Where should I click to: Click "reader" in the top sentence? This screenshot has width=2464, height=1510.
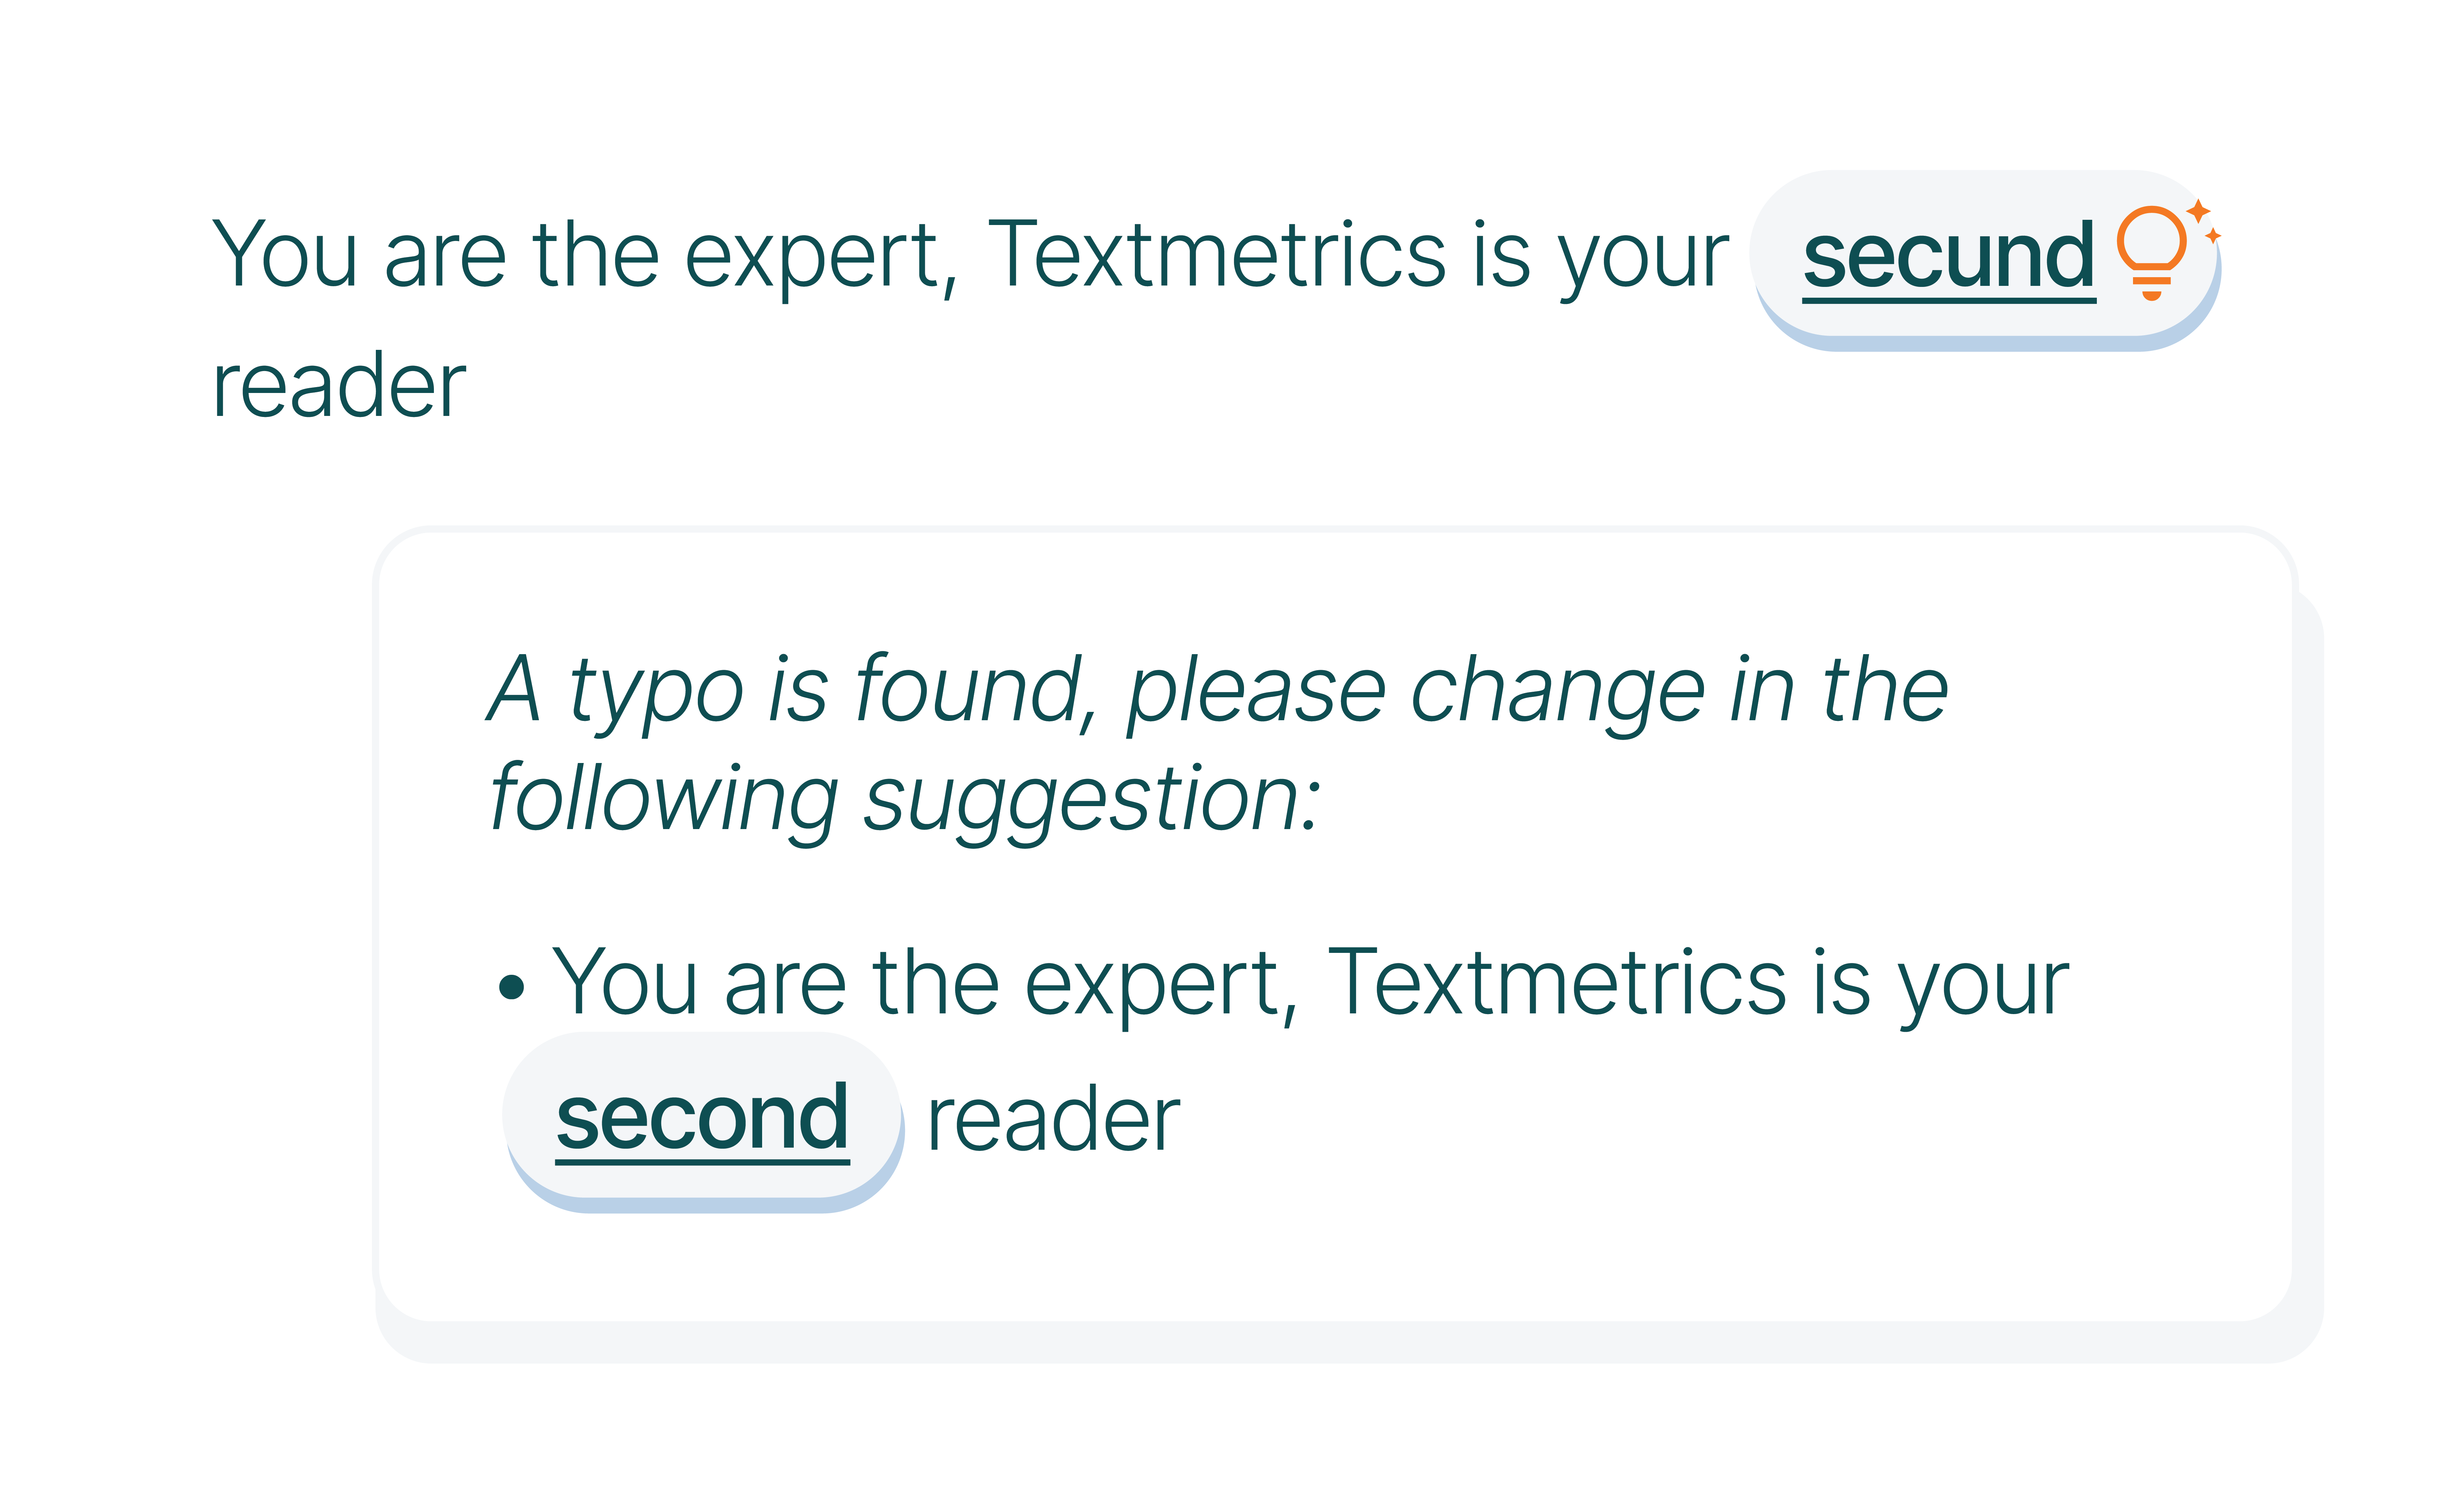click(339, 386)
